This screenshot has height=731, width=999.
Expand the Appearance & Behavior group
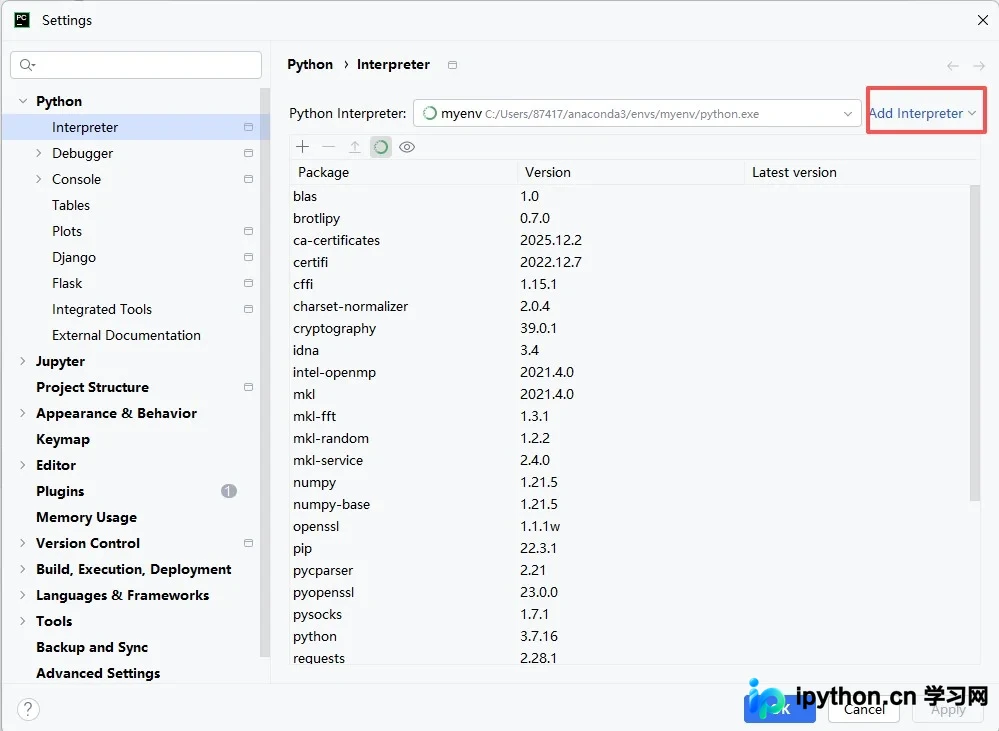pyautogui.click(x=23, y=413)
